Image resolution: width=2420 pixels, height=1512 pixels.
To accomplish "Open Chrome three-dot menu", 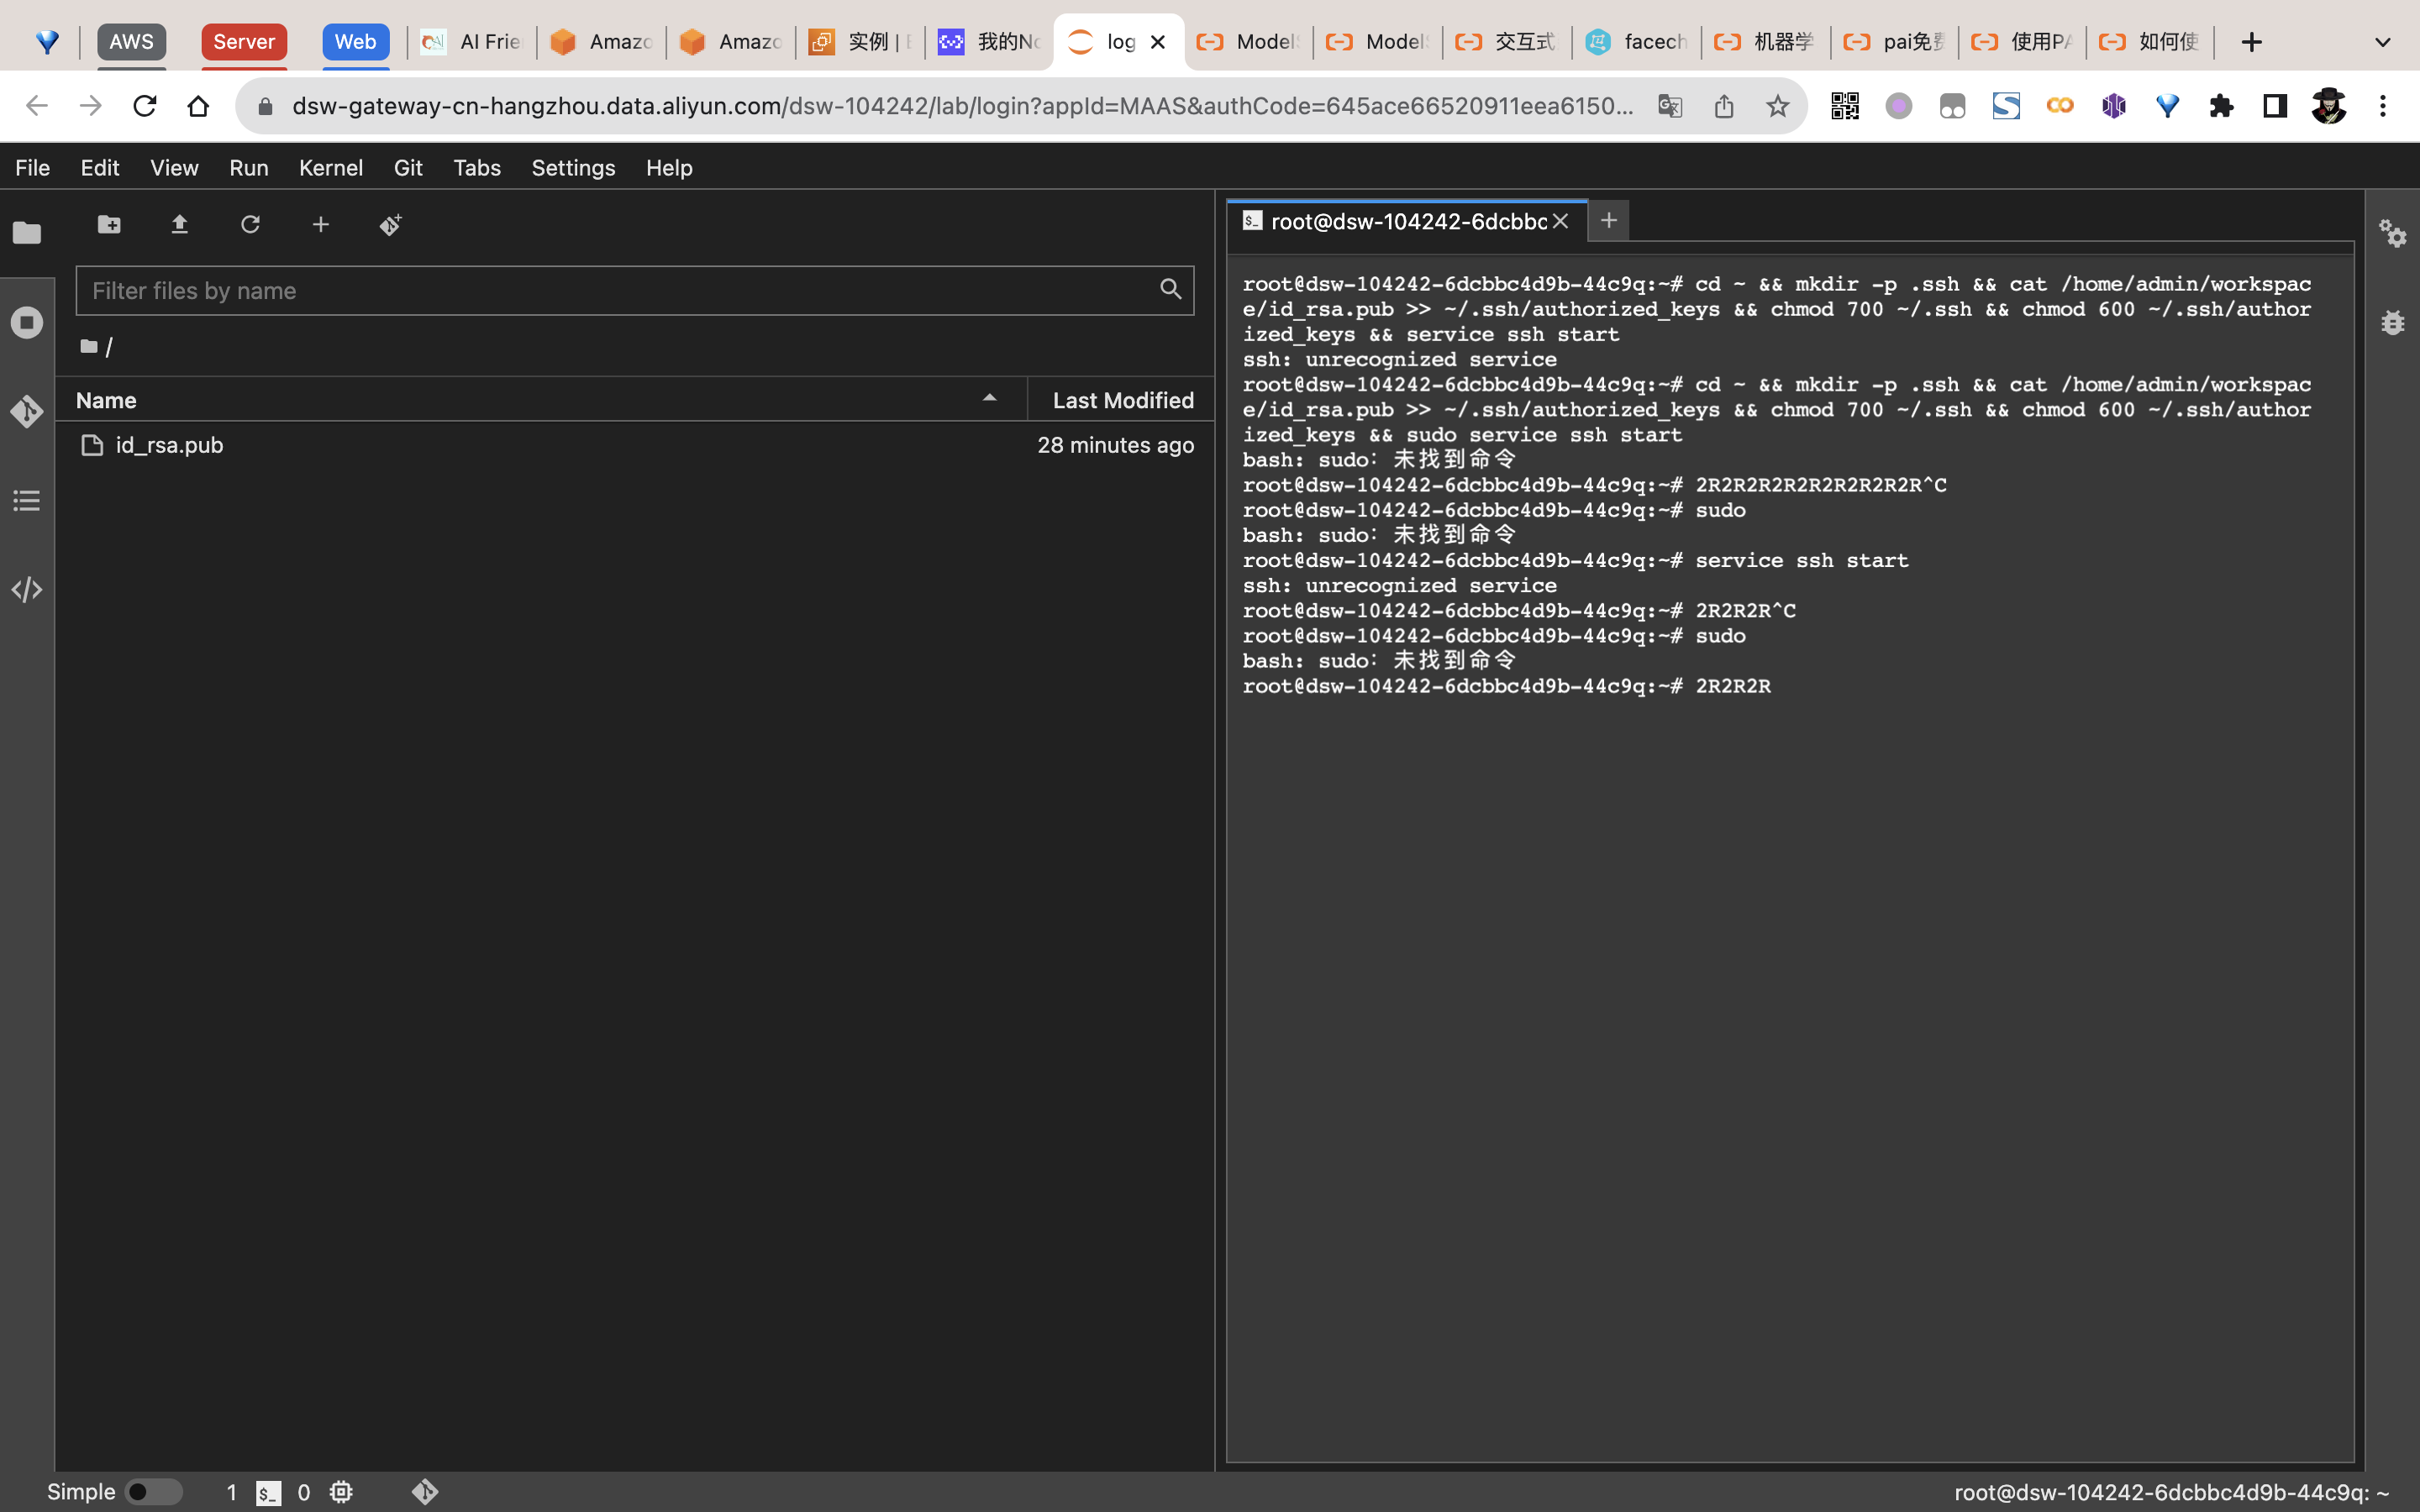I will pyautogui.click(x=2383, y=106).
